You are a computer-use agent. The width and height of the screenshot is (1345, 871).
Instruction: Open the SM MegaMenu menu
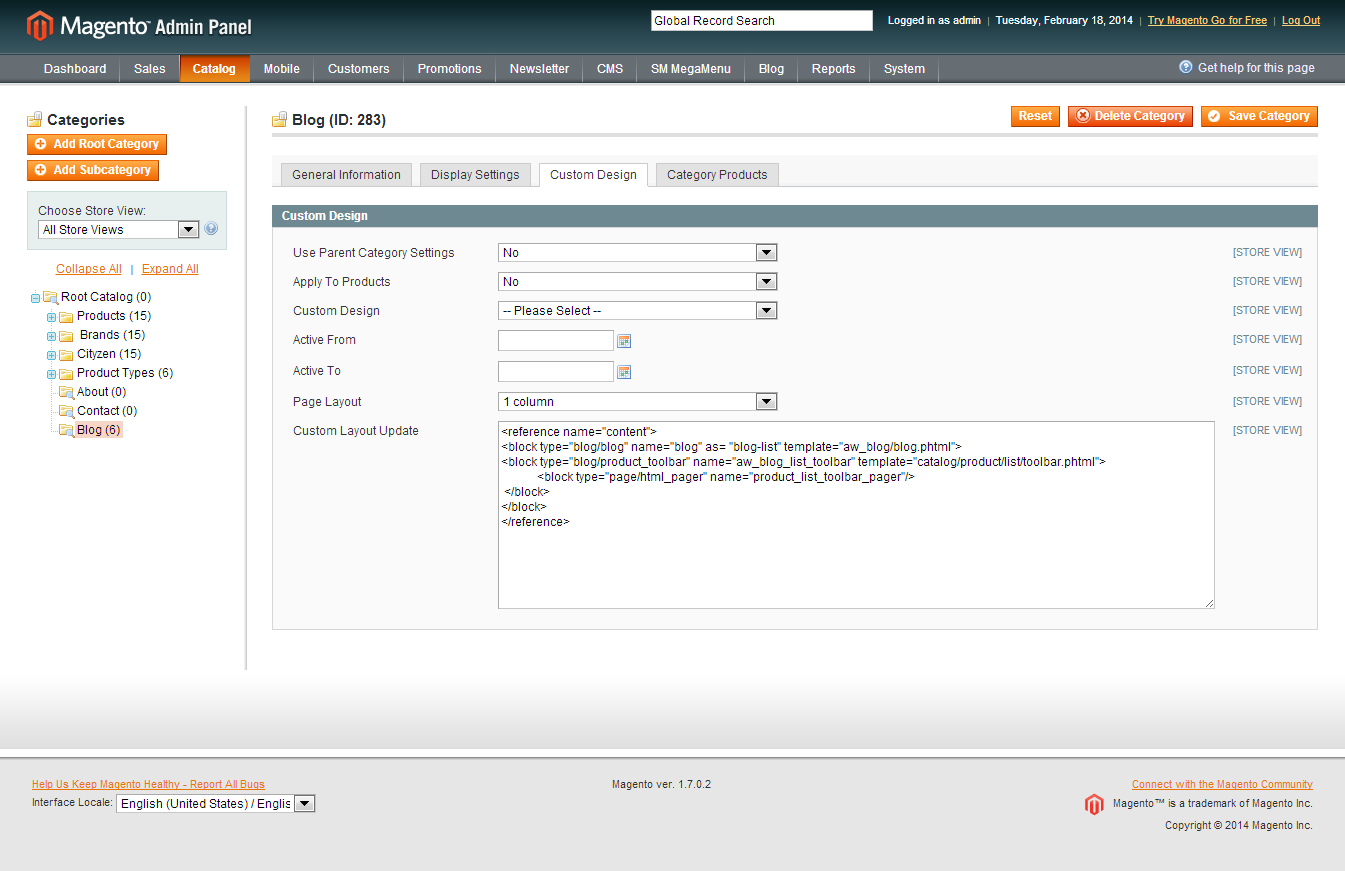(x=691, y=69)
